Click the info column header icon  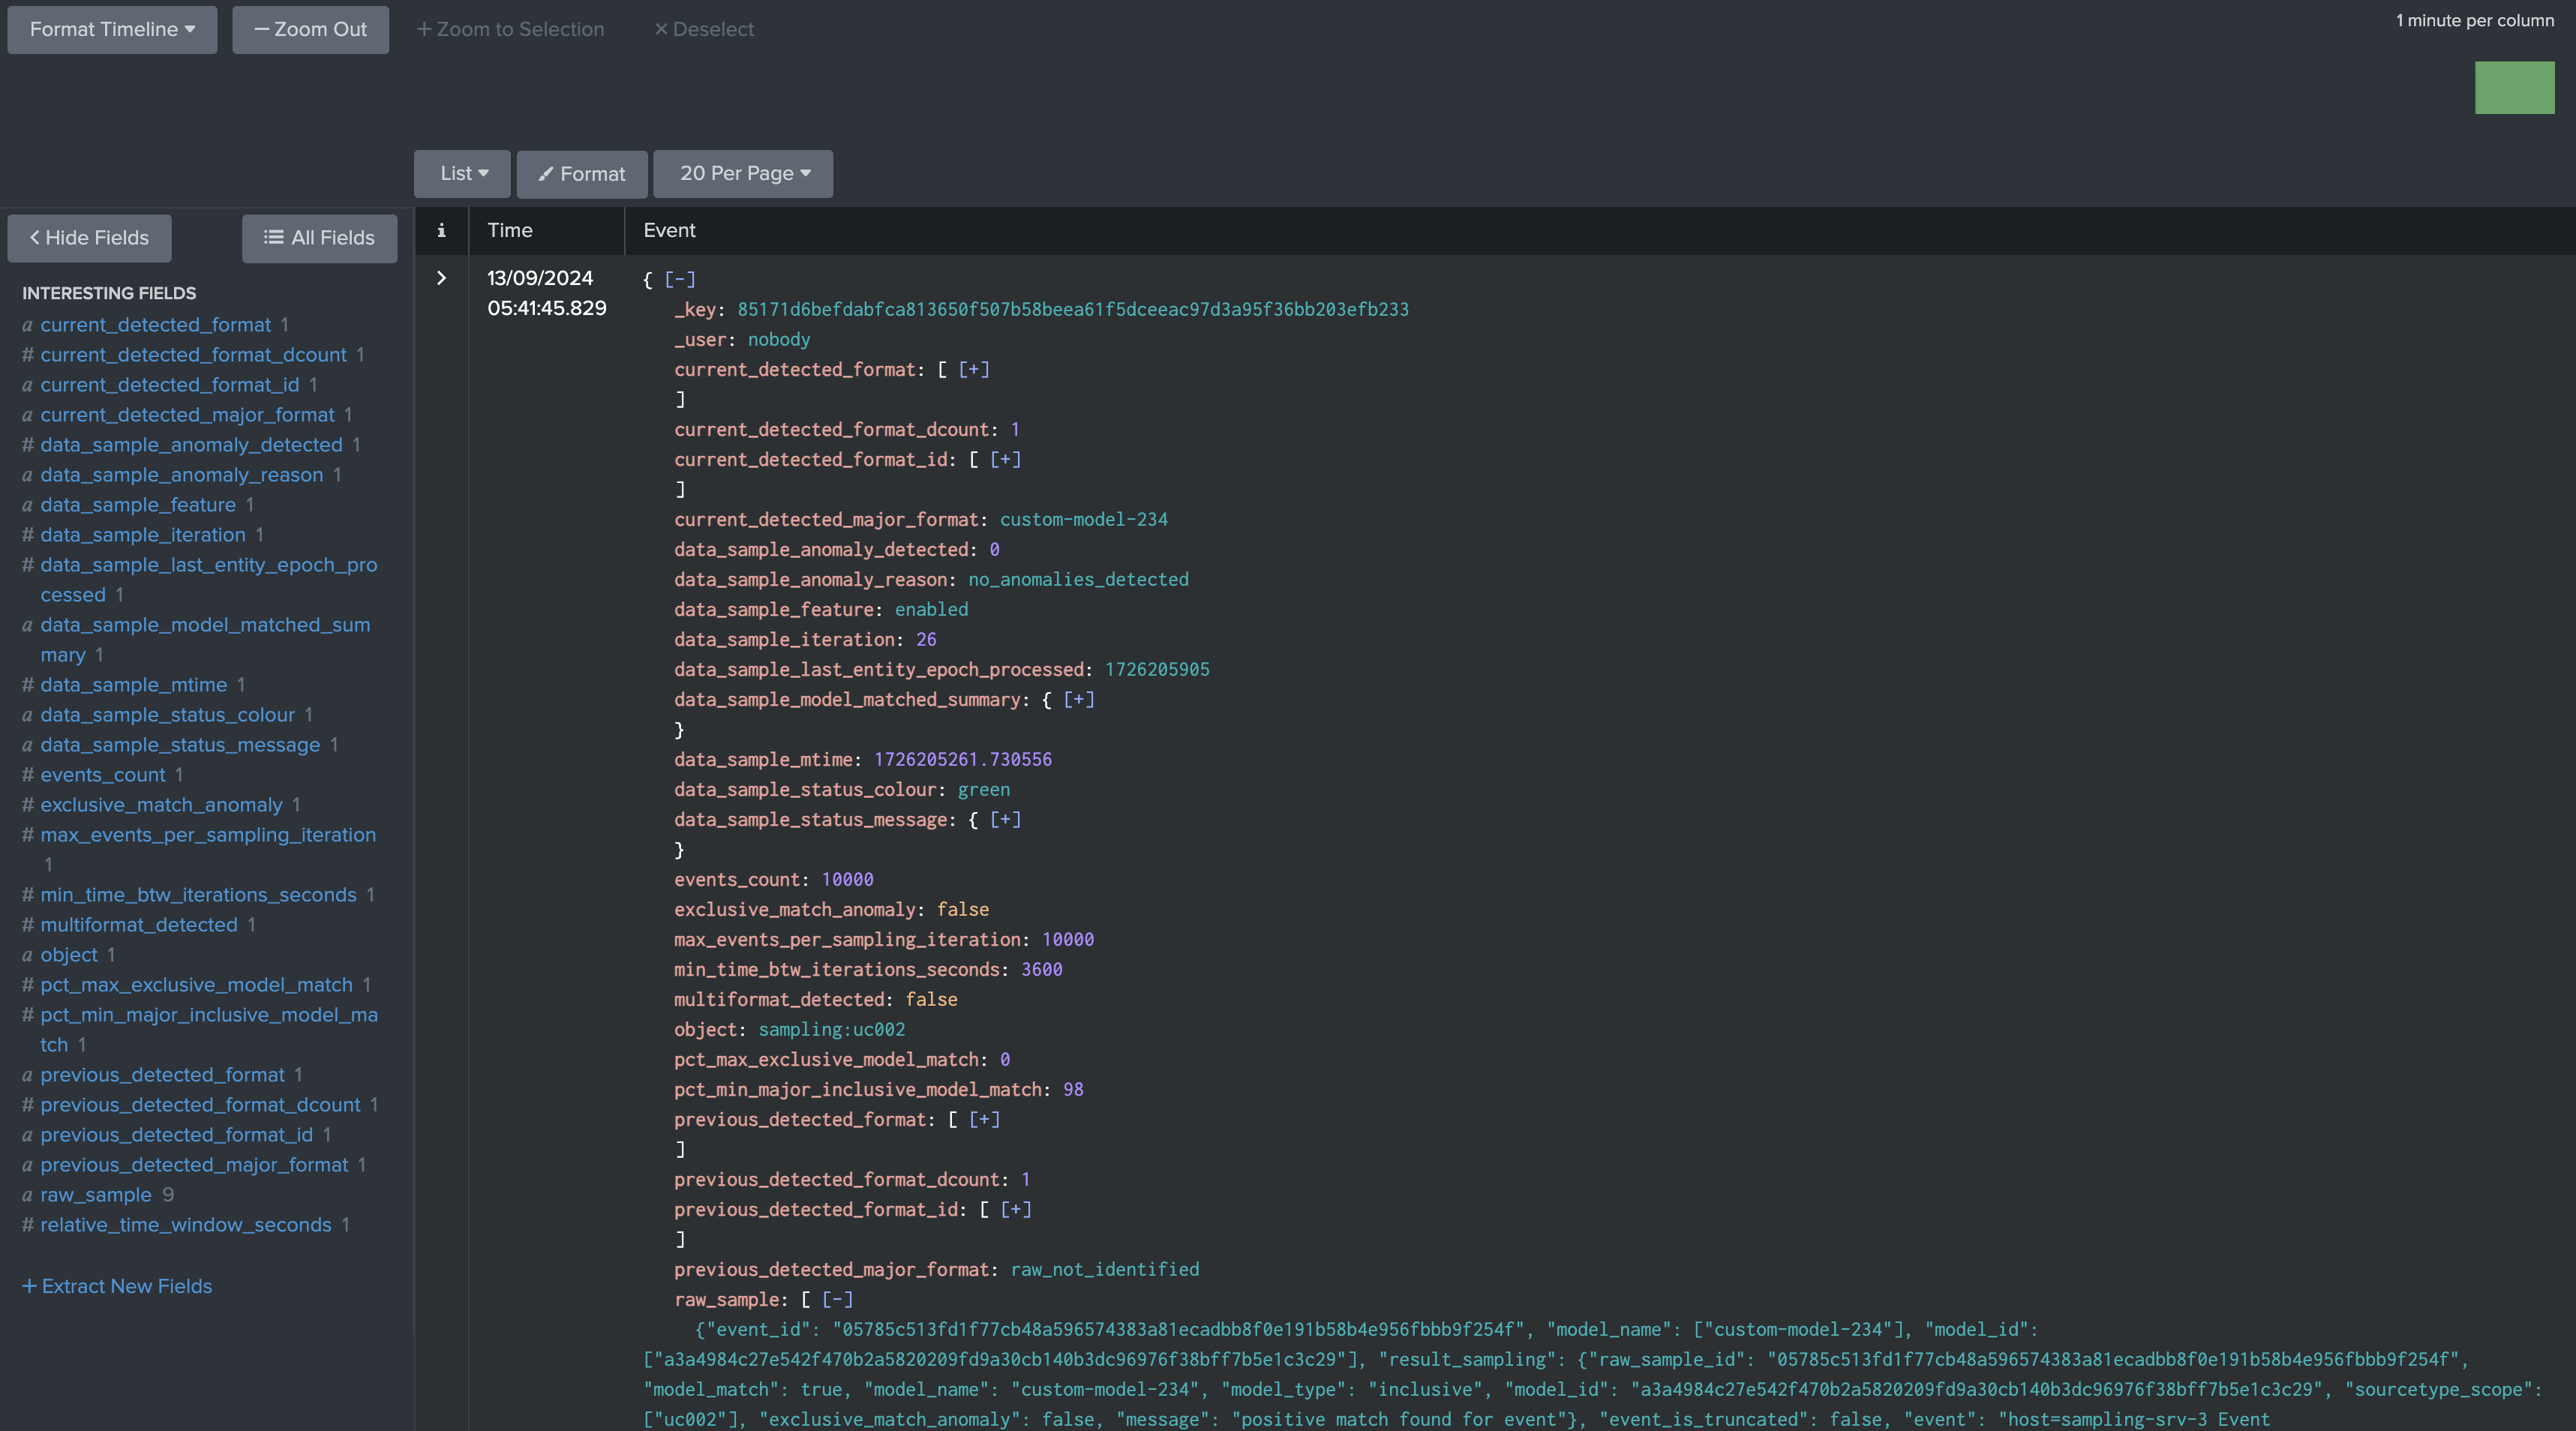[x=441, y=230]
